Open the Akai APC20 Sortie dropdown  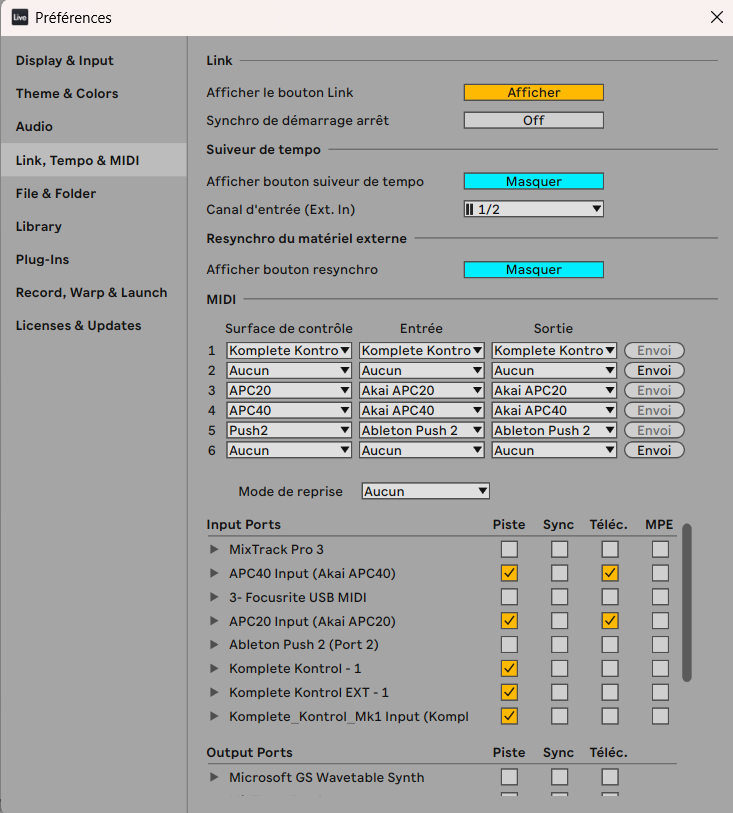coord(554,390)
